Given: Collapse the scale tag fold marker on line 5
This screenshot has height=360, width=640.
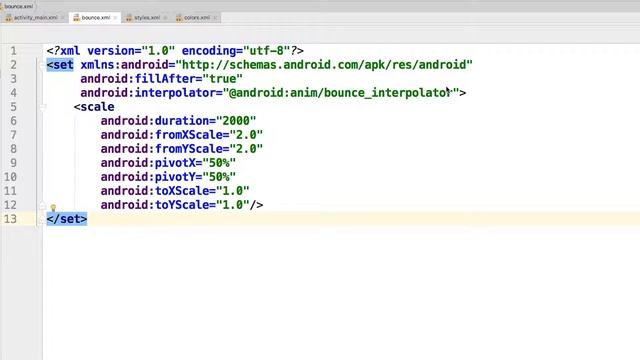Looking at the screenshot, I should [42, 107].
